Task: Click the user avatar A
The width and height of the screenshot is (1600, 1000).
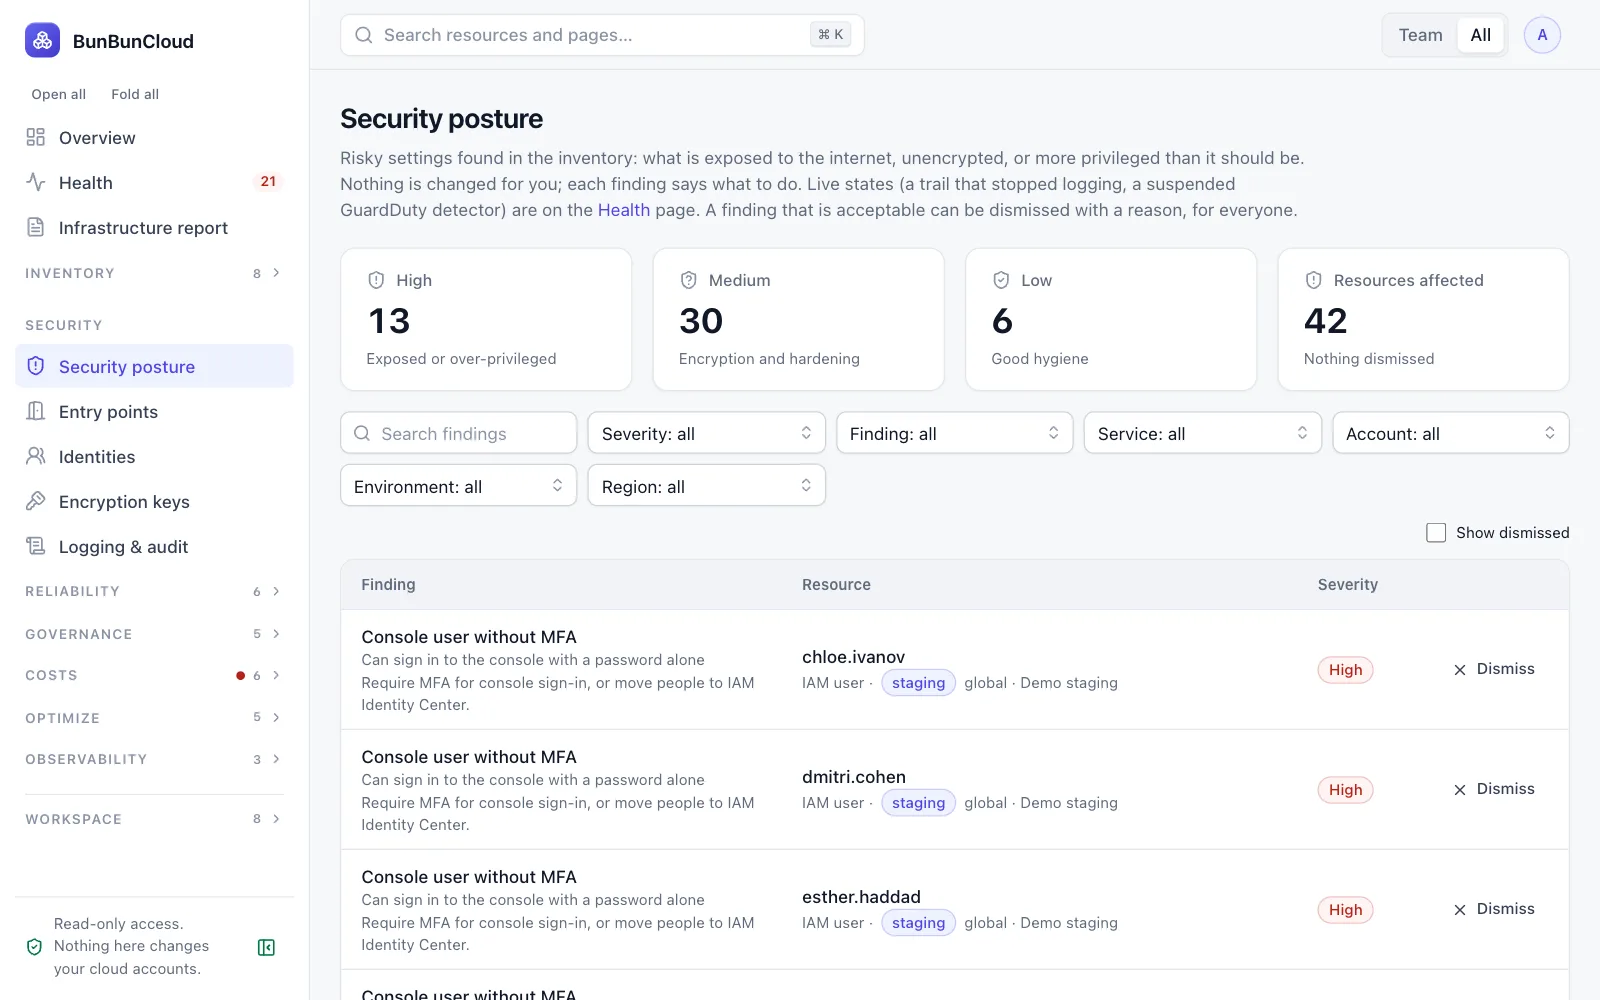Action: 1542,35
